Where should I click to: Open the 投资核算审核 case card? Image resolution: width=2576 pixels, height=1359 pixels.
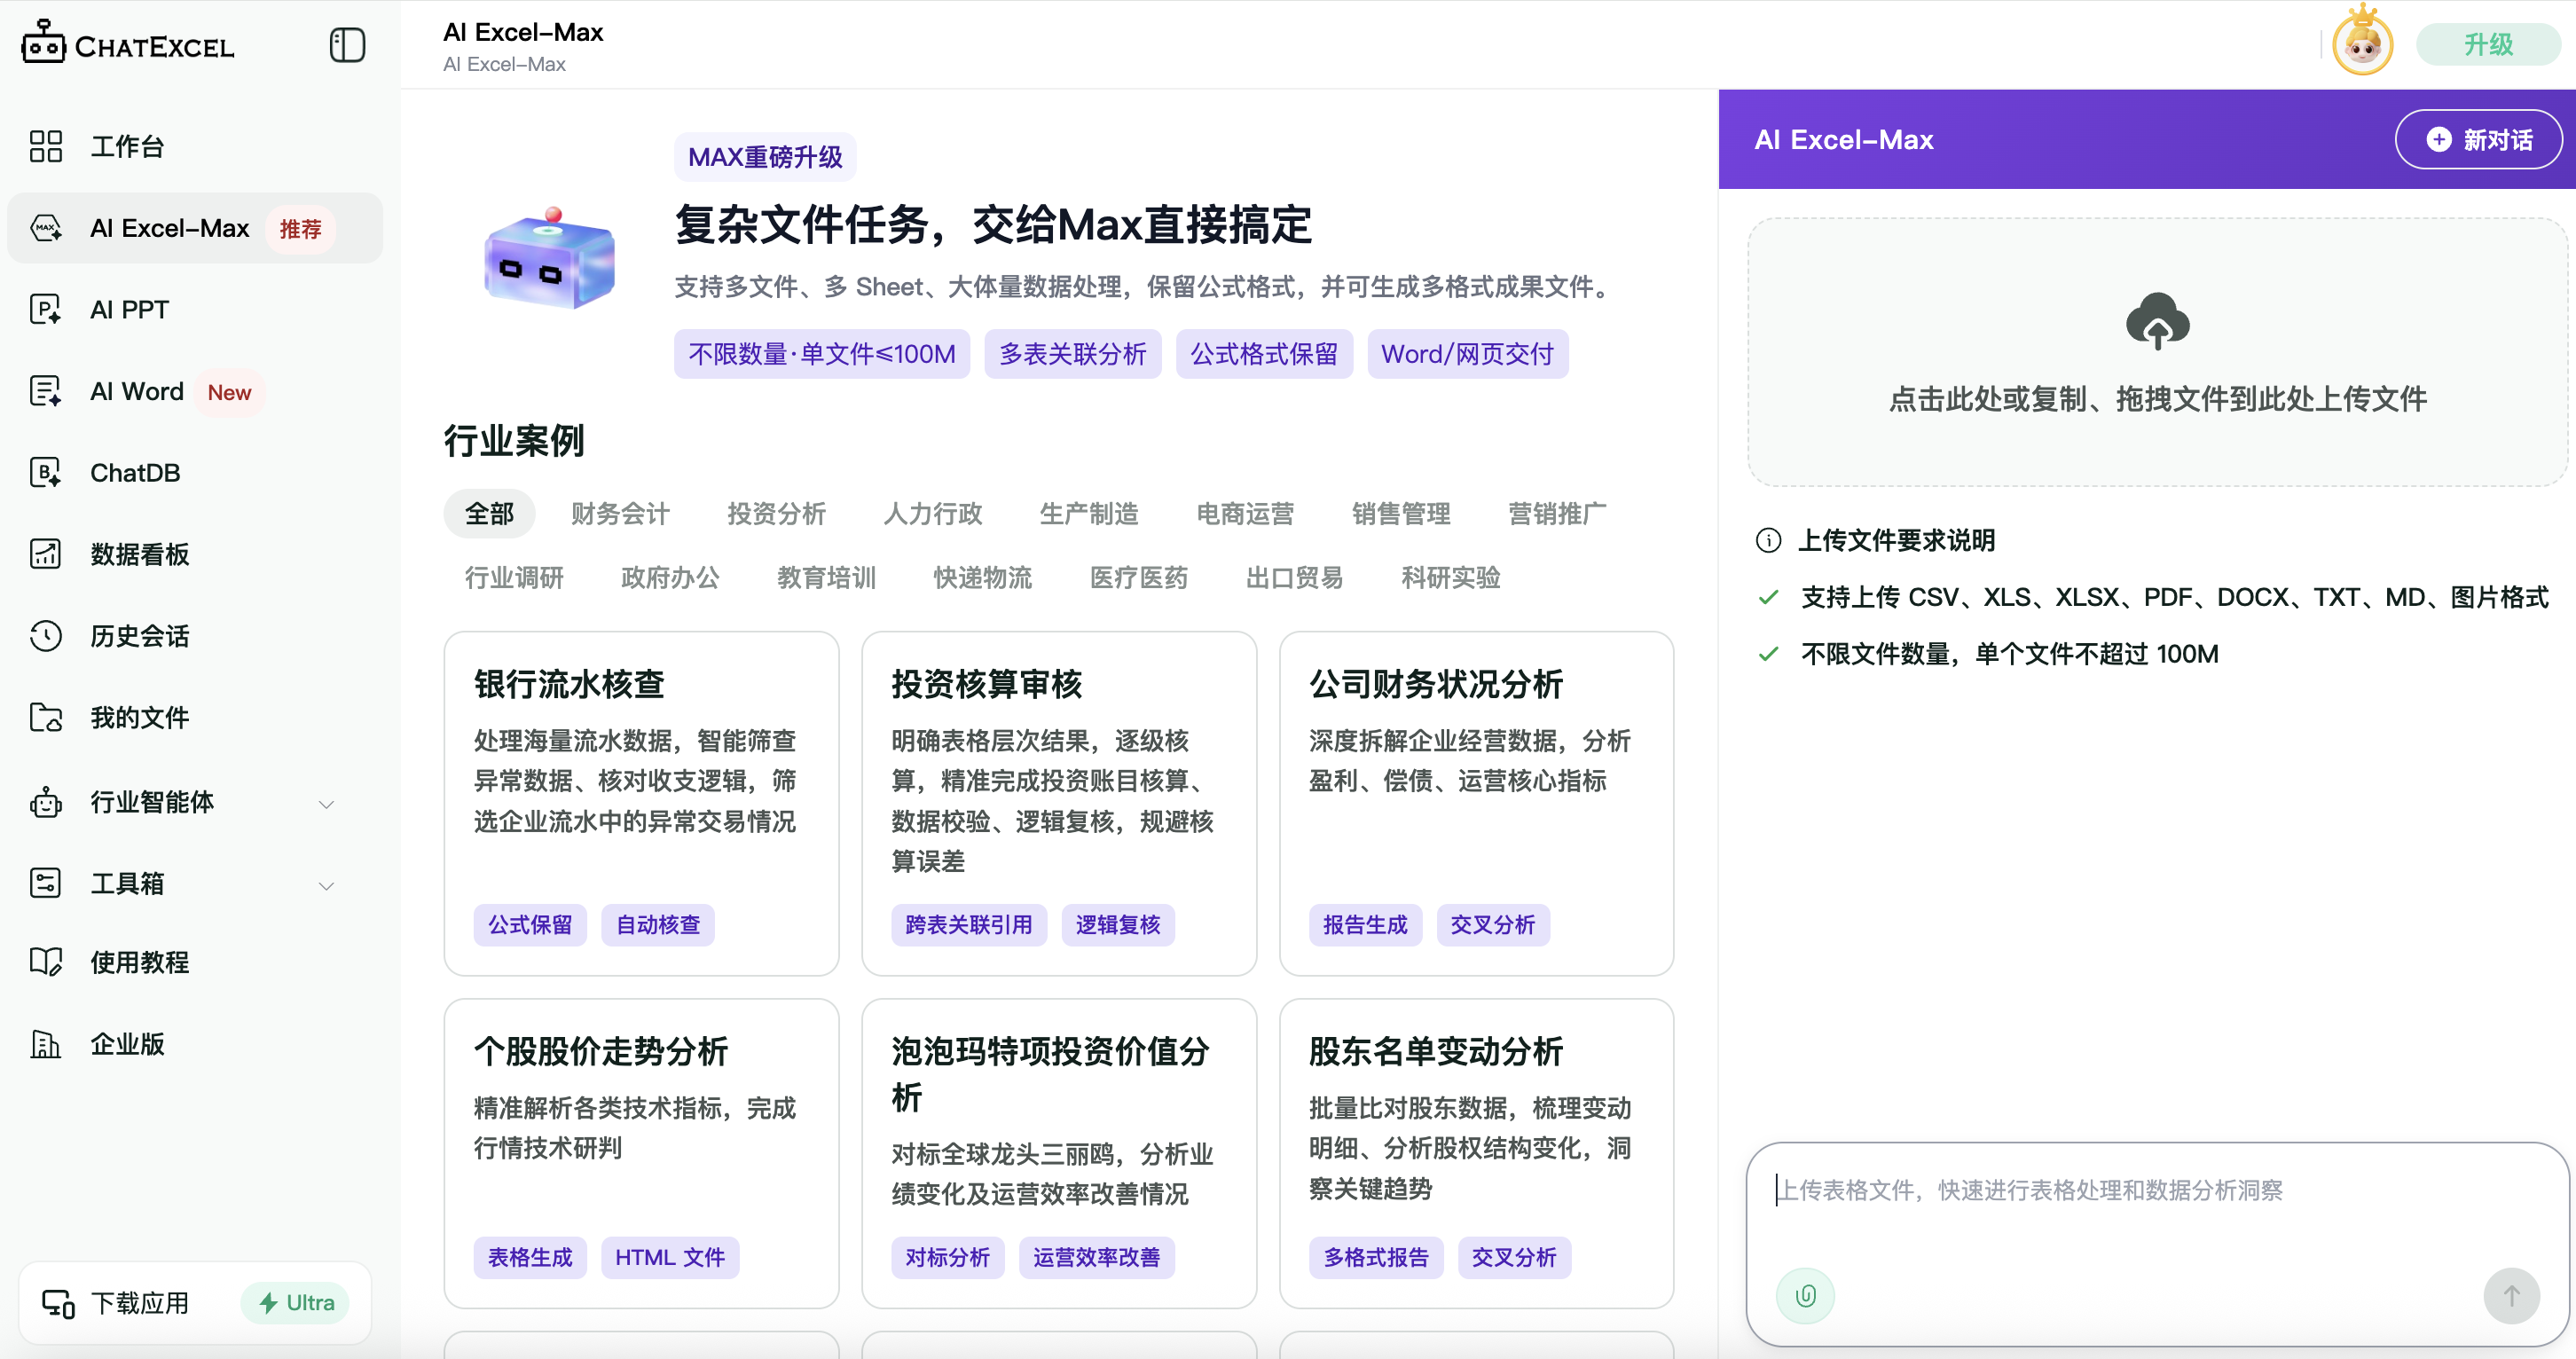[1059, 803]
